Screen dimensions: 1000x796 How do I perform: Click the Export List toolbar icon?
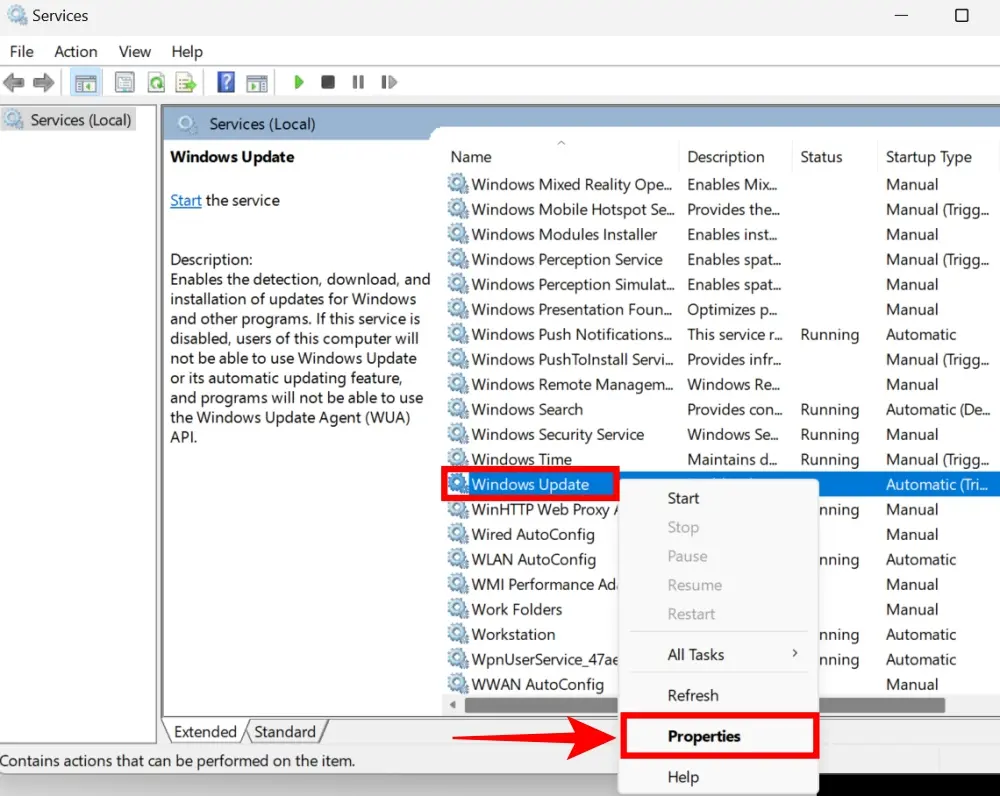click(186, 82)
